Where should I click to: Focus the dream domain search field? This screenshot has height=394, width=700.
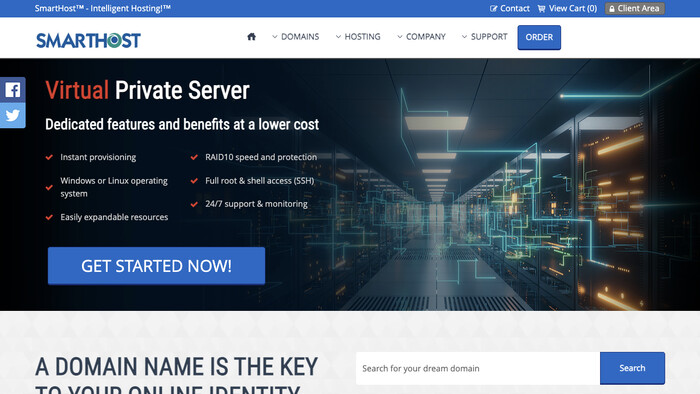(478, 369)
